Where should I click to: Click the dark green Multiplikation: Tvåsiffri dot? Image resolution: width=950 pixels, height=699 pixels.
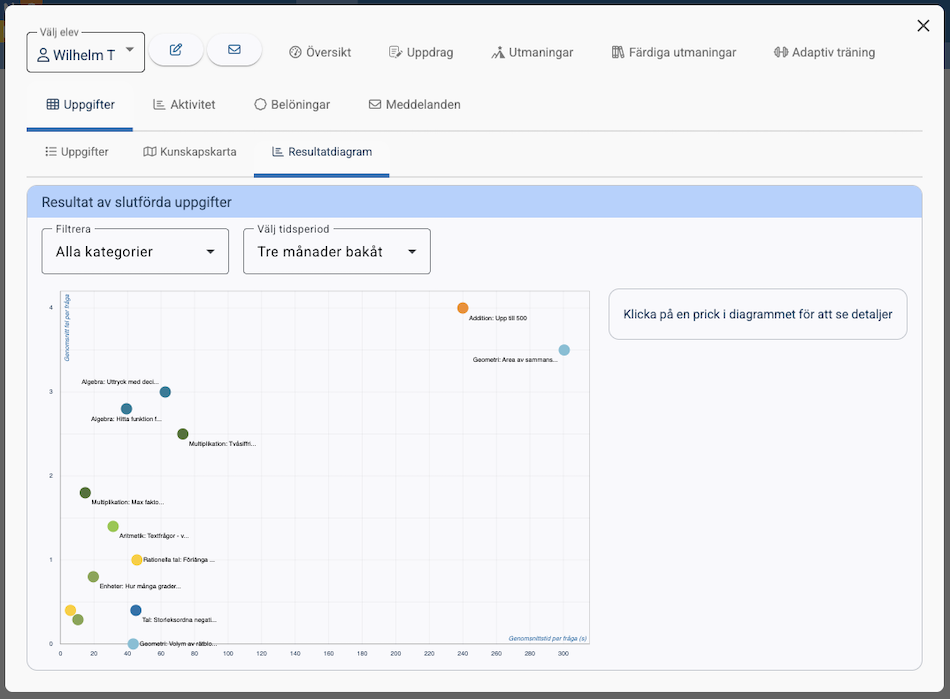(183, 434)
